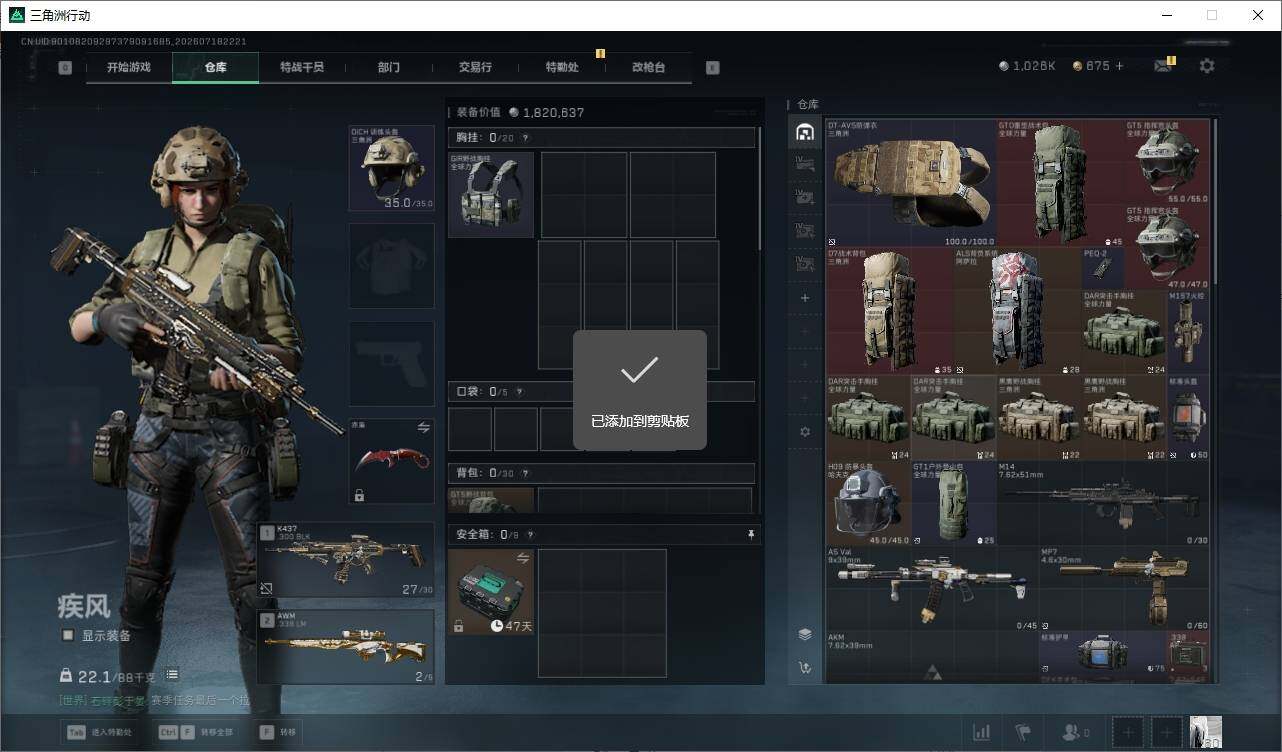Open the fourth IV extension stash page

805,265
